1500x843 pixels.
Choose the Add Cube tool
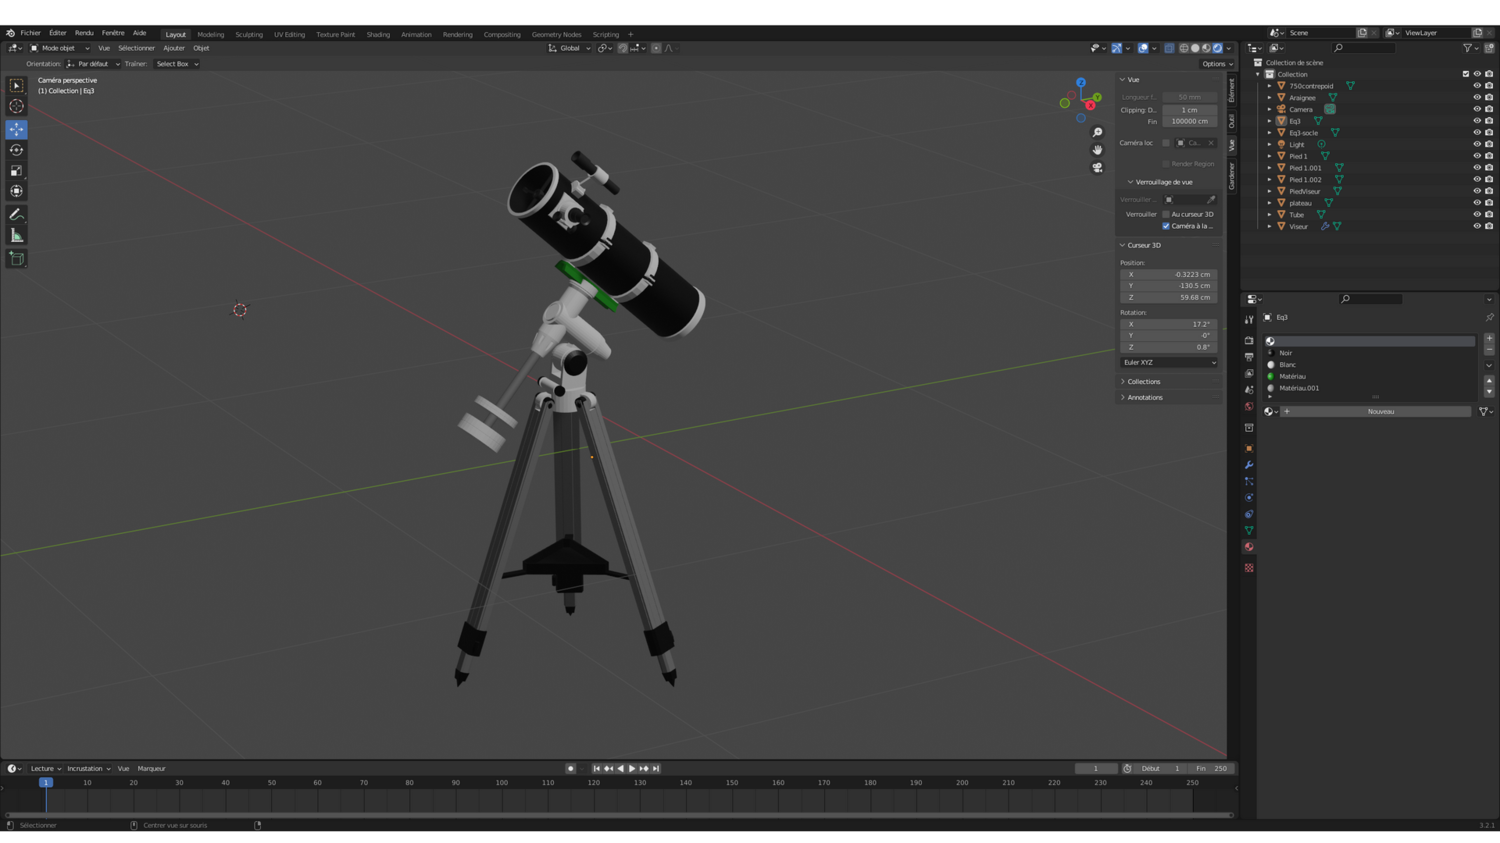point(16,259)
